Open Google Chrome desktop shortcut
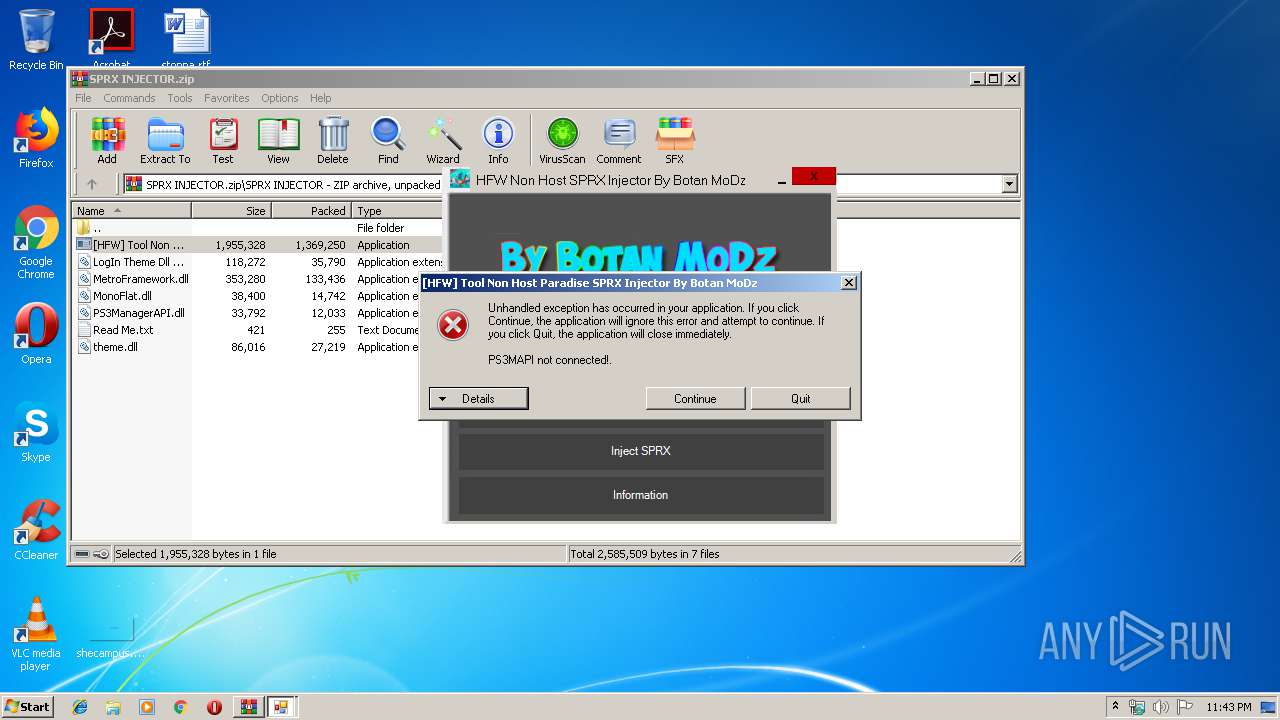 (36, 243)
